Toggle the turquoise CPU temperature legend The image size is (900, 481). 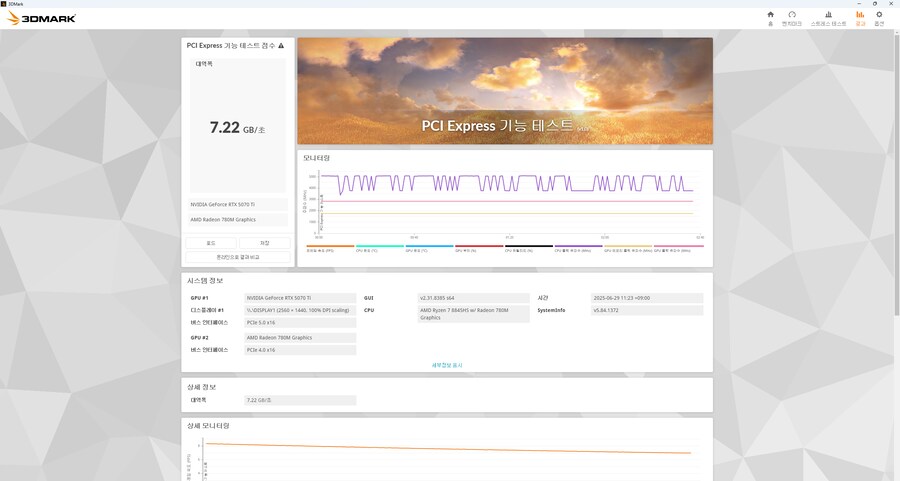point(380,248)
